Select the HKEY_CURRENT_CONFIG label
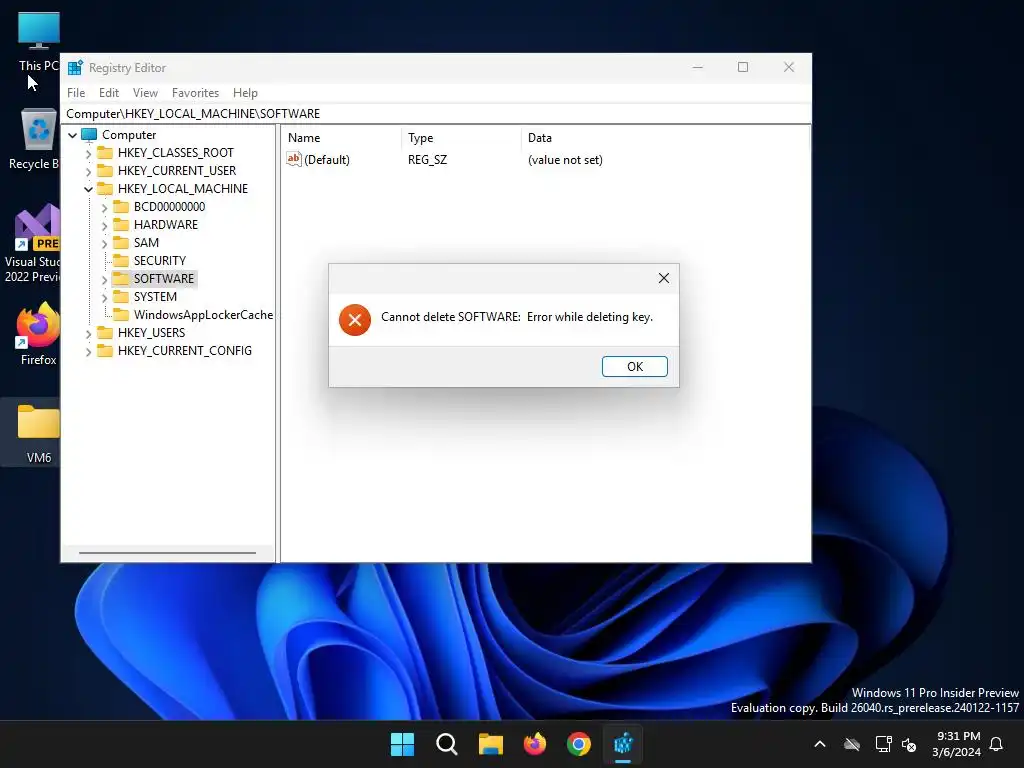The image size is (1024, 768). 185,351
